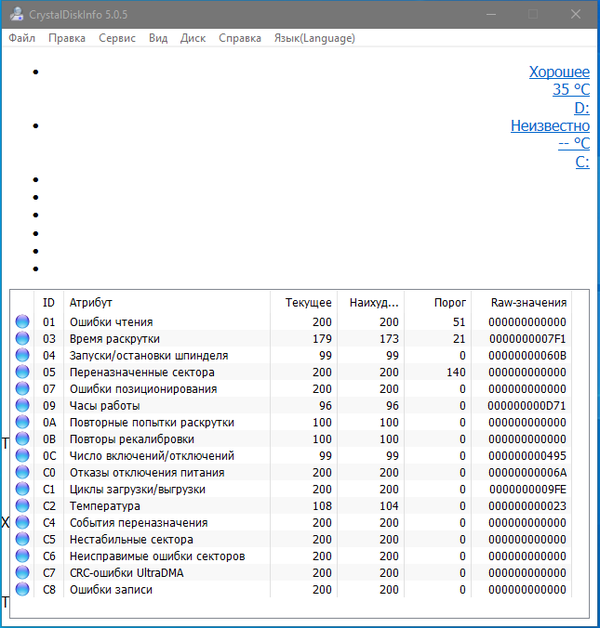Viewport: 600px width, 628px height.
Task: Open the Файл menu
Action: tap(22, 38)
